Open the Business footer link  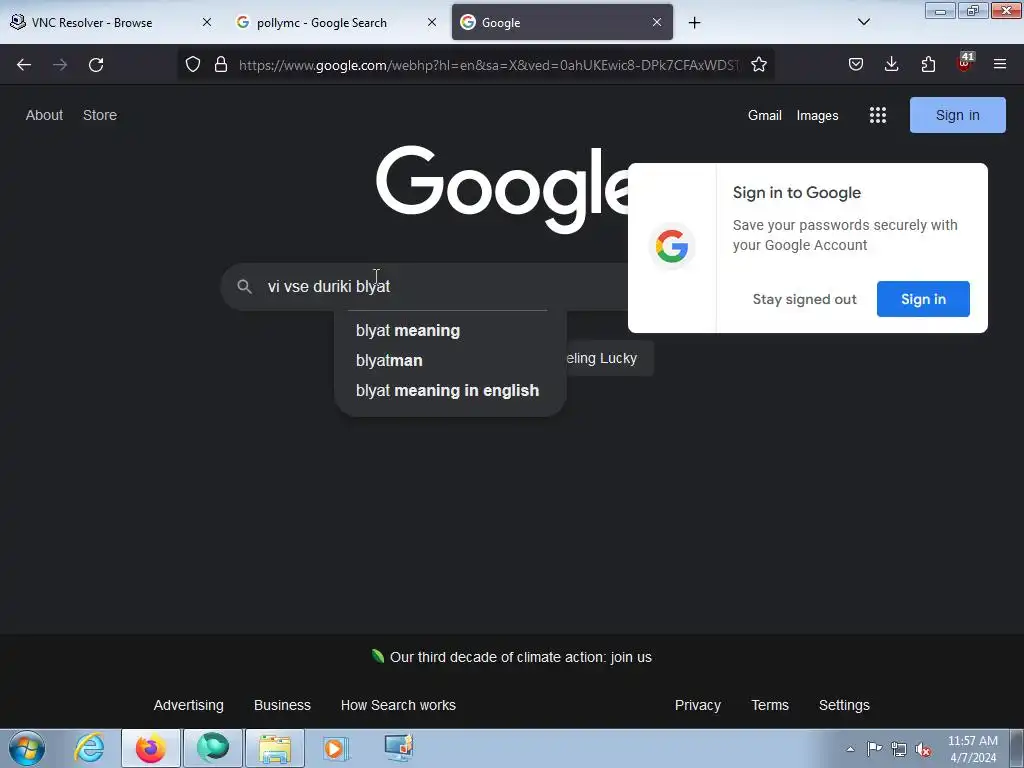click(282, 705)
